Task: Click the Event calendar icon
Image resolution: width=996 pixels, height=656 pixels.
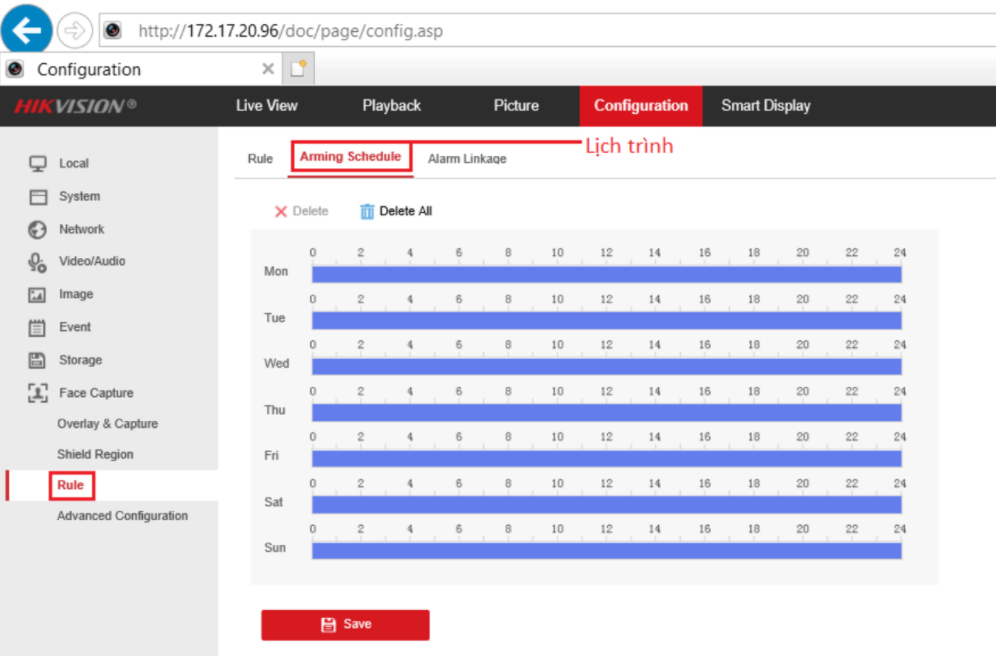Action: click(x=38, y=328)
